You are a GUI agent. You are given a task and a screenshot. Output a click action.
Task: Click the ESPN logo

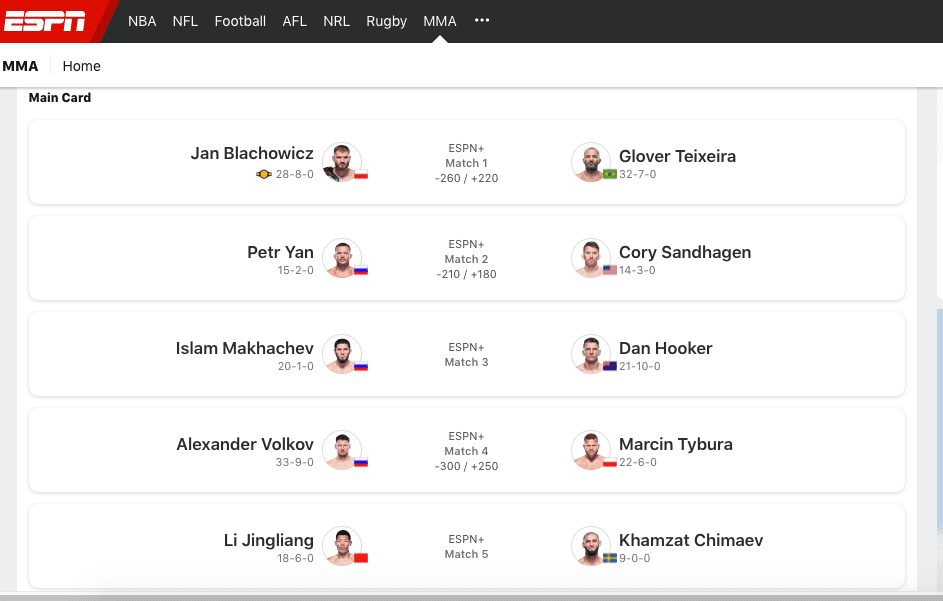pyautogui.click(x=45, y=21)
